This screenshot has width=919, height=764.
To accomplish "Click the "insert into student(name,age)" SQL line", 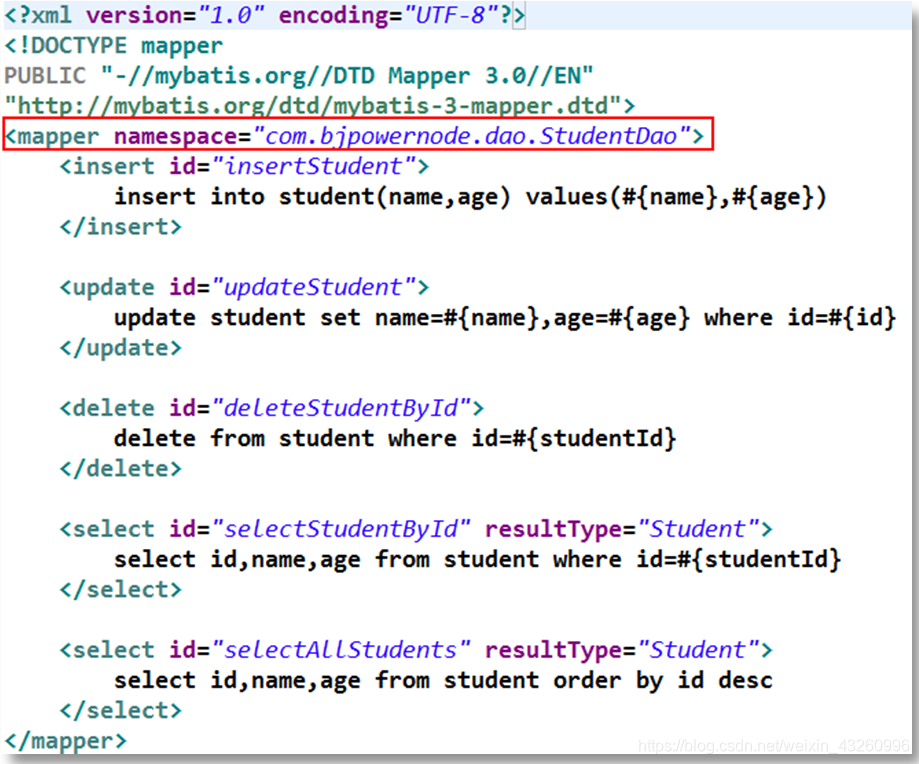I will 470,197.
